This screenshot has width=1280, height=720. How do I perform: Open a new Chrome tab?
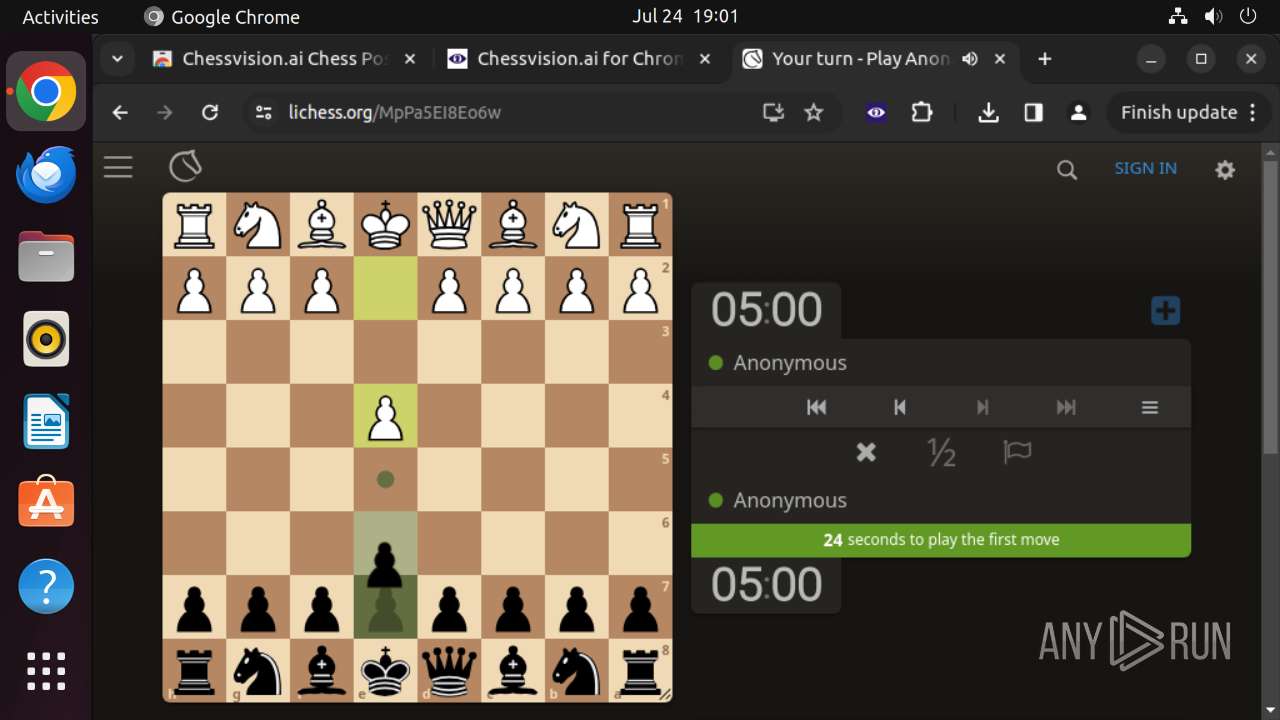(x=1045, y=59)
